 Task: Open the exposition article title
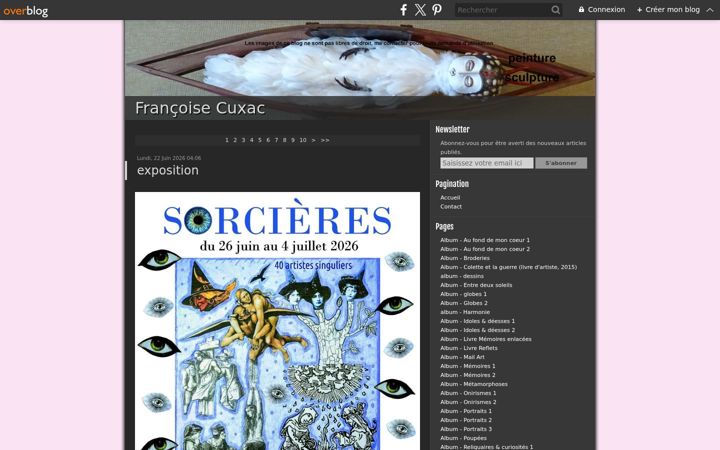pos(168,170)
